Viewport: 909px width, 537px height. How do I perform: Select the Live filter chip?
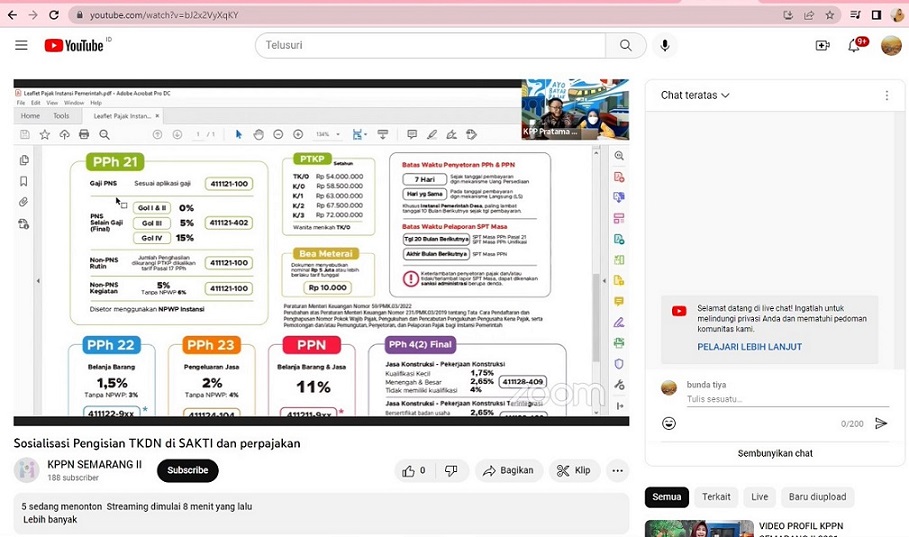(x=760, y=497)
